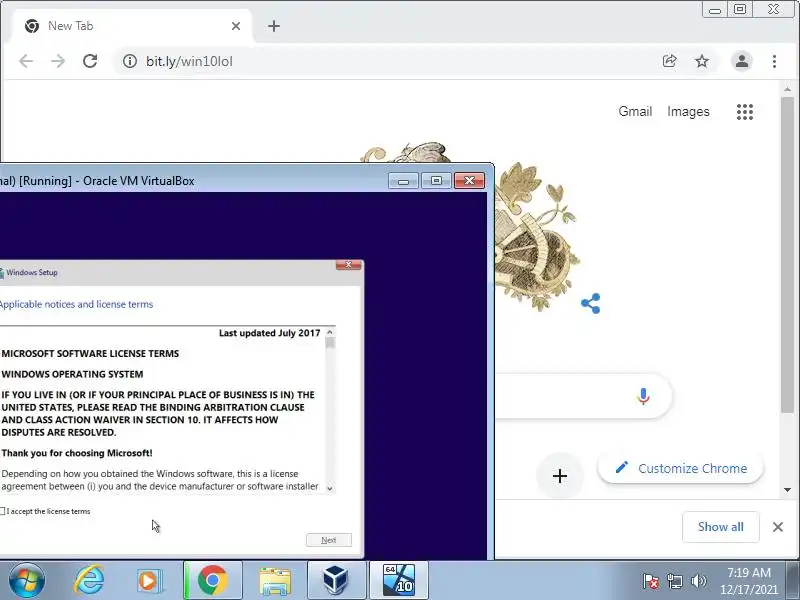Open File Explorer from taskbar
The image size is (800, 600).
(x=275, y=581)
